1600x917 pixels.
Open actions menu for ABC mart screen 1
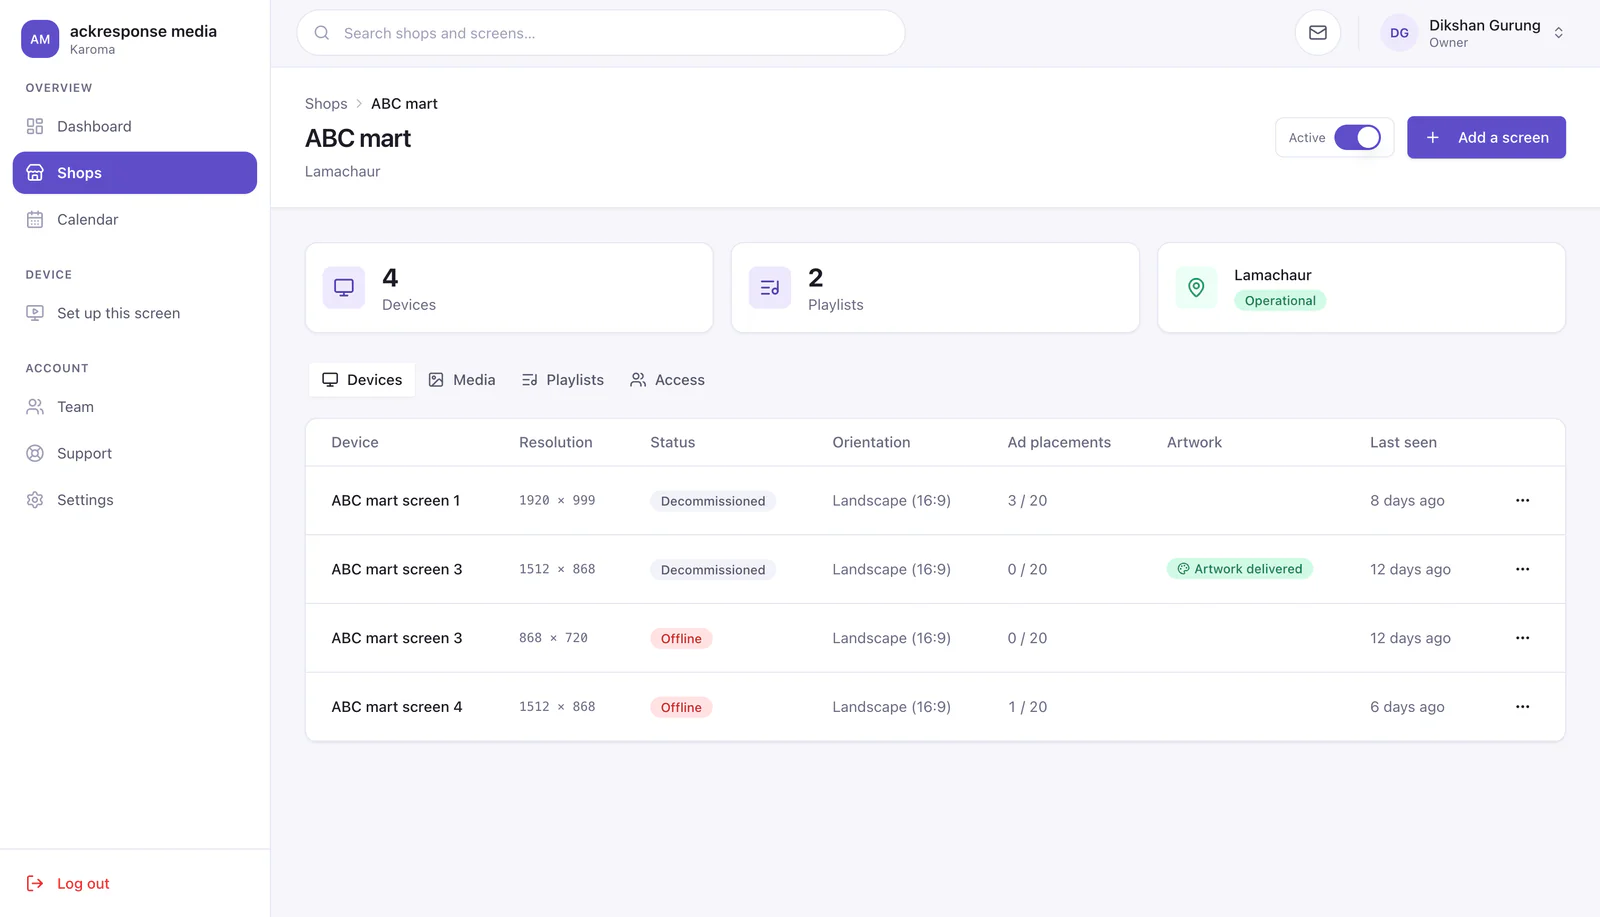1522,500
